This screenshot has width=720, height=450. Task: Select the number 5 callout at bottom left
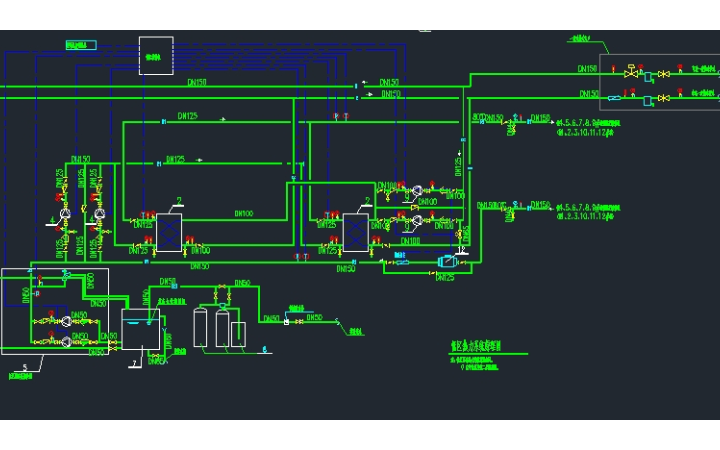tap(25, 368)
